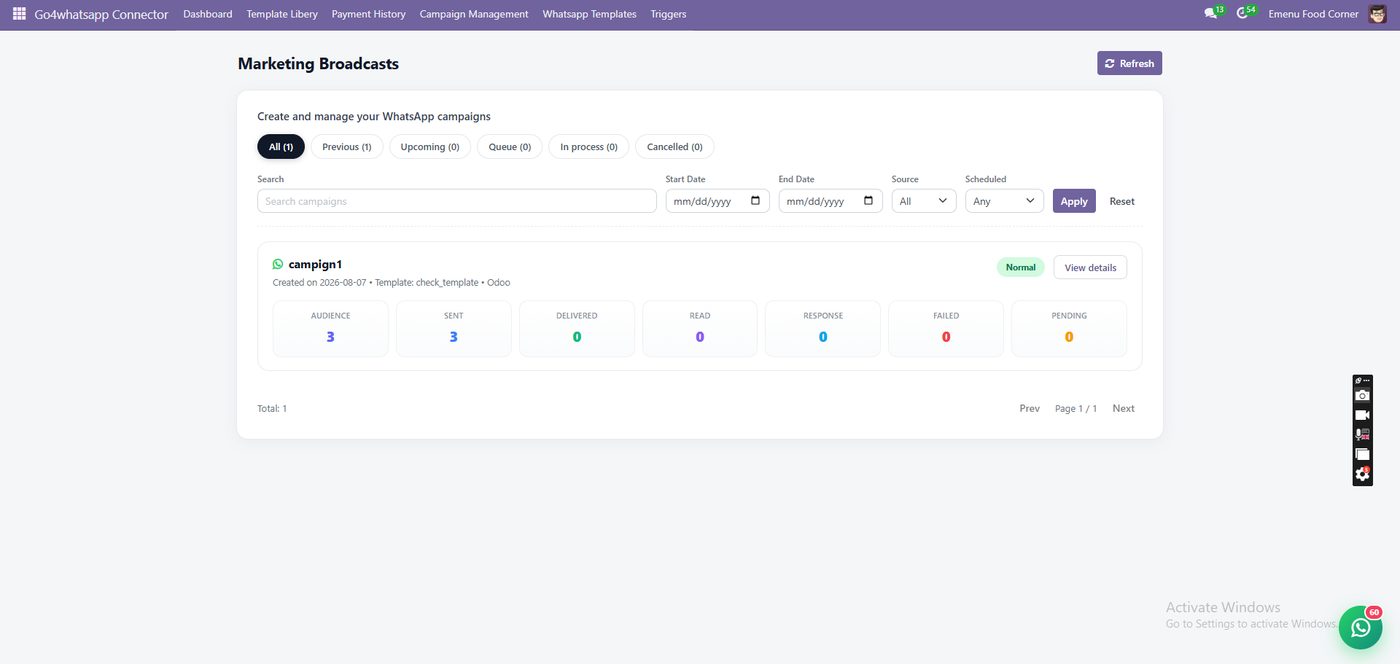Click the SENT stat card

point(453,328)
